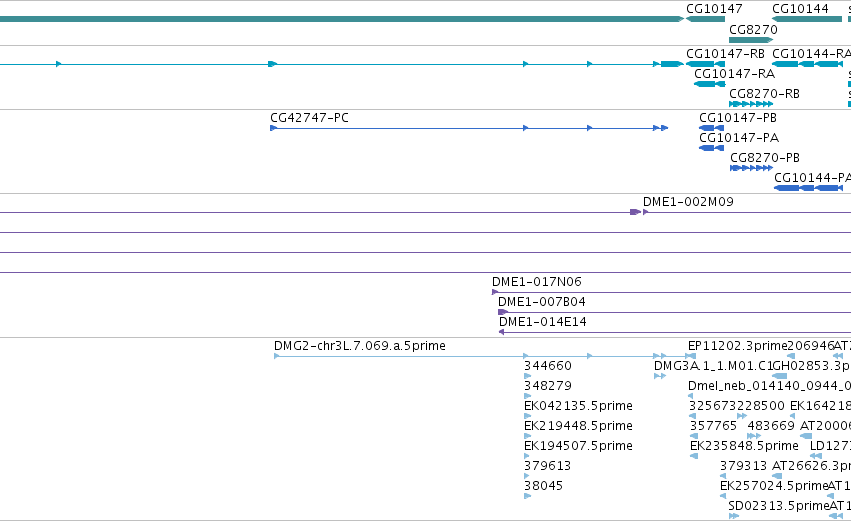Select the 483669 EST label
This screenshot has height=521, width=851.
[x=771, y=426]
